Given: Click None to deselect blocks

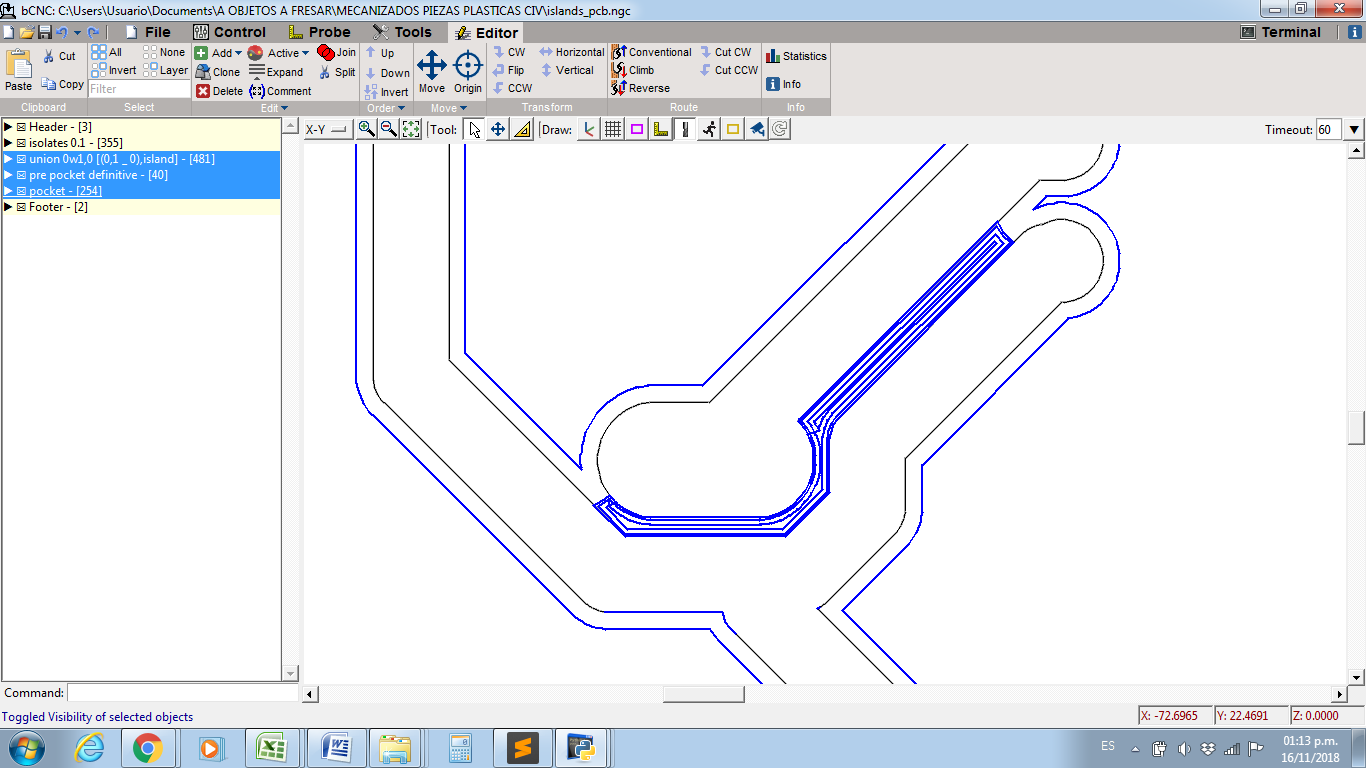Looking at the screenshot, I should click(x=164, y=52).
